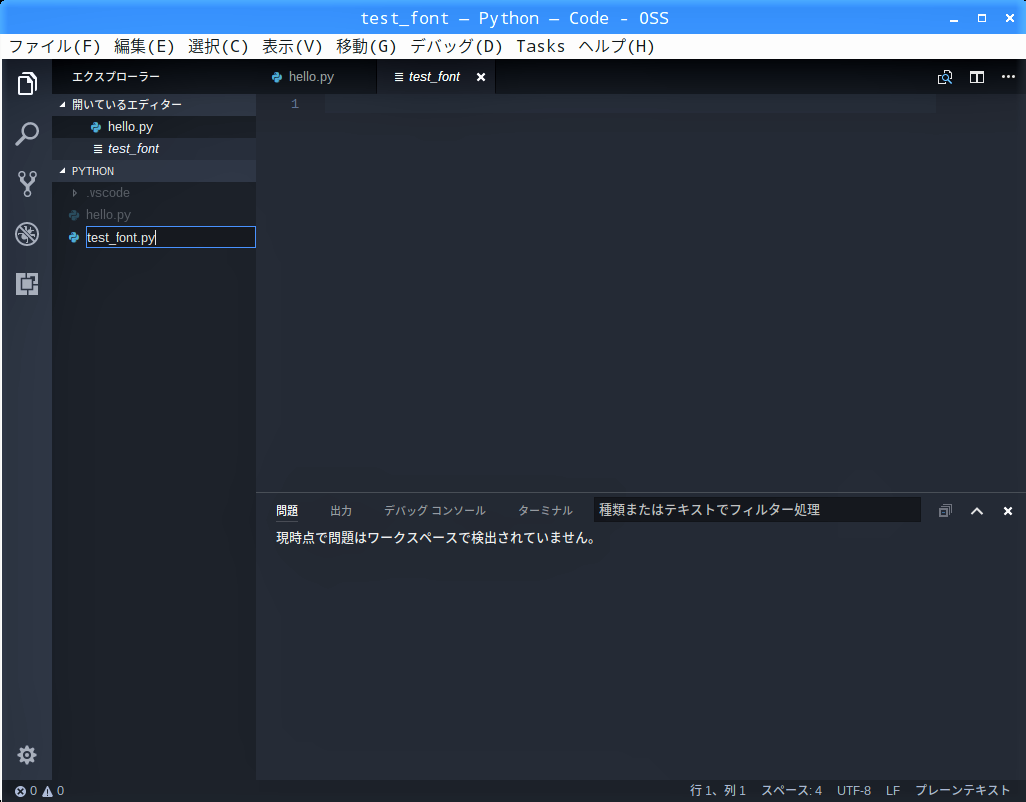Open the デバッグ(D) menu

tap(456, 46)
